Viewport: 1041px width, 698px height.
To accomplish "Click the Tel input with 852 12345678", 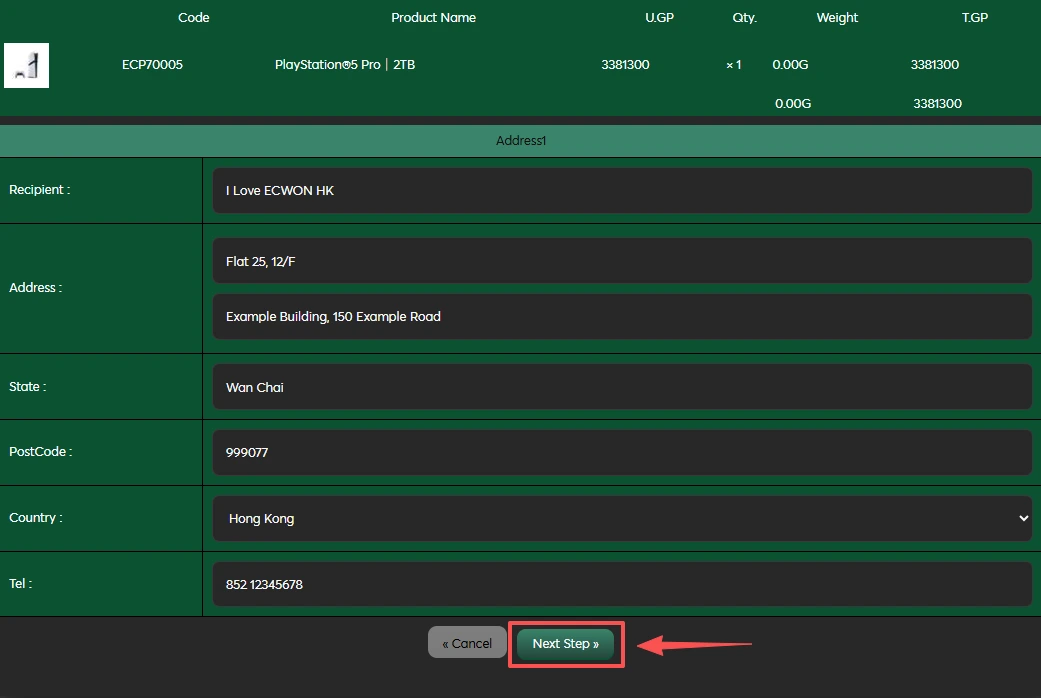I will (621, 584).
